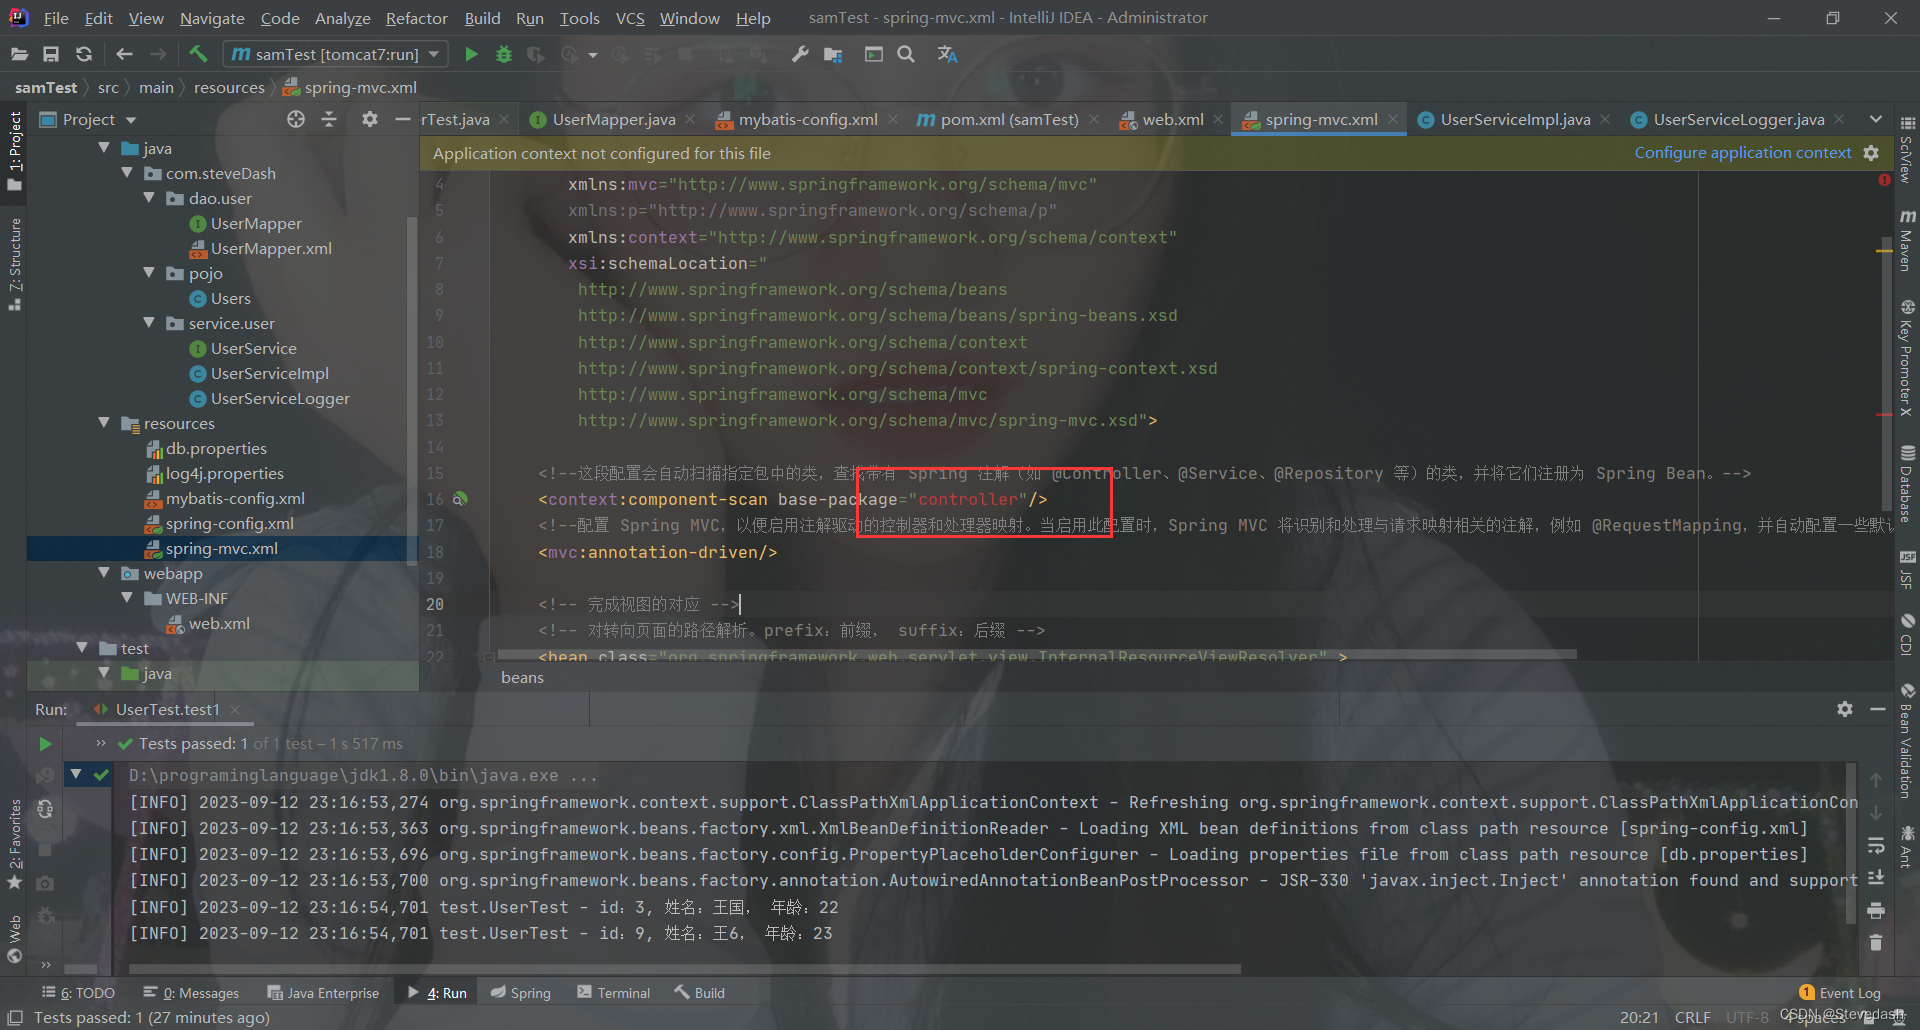This screenshot has width=1920, height=1030.
Task: Save all files via floppy icon
Action: coord(51,54)
